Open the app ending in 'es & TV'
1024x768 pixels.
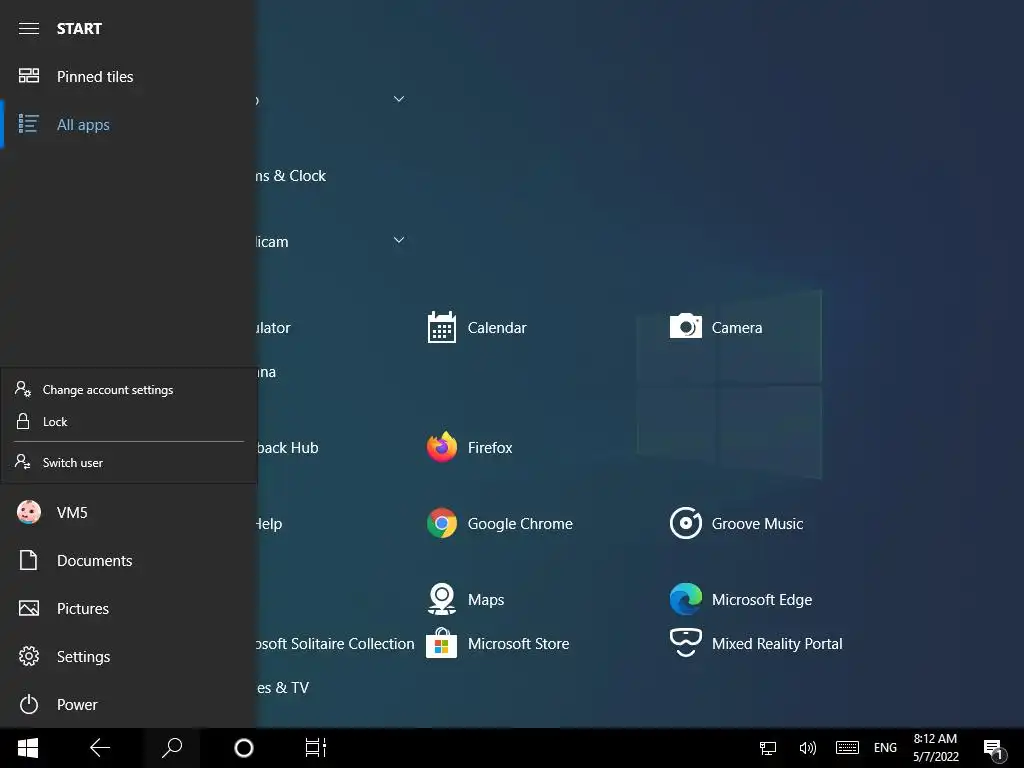coord(282,688)
